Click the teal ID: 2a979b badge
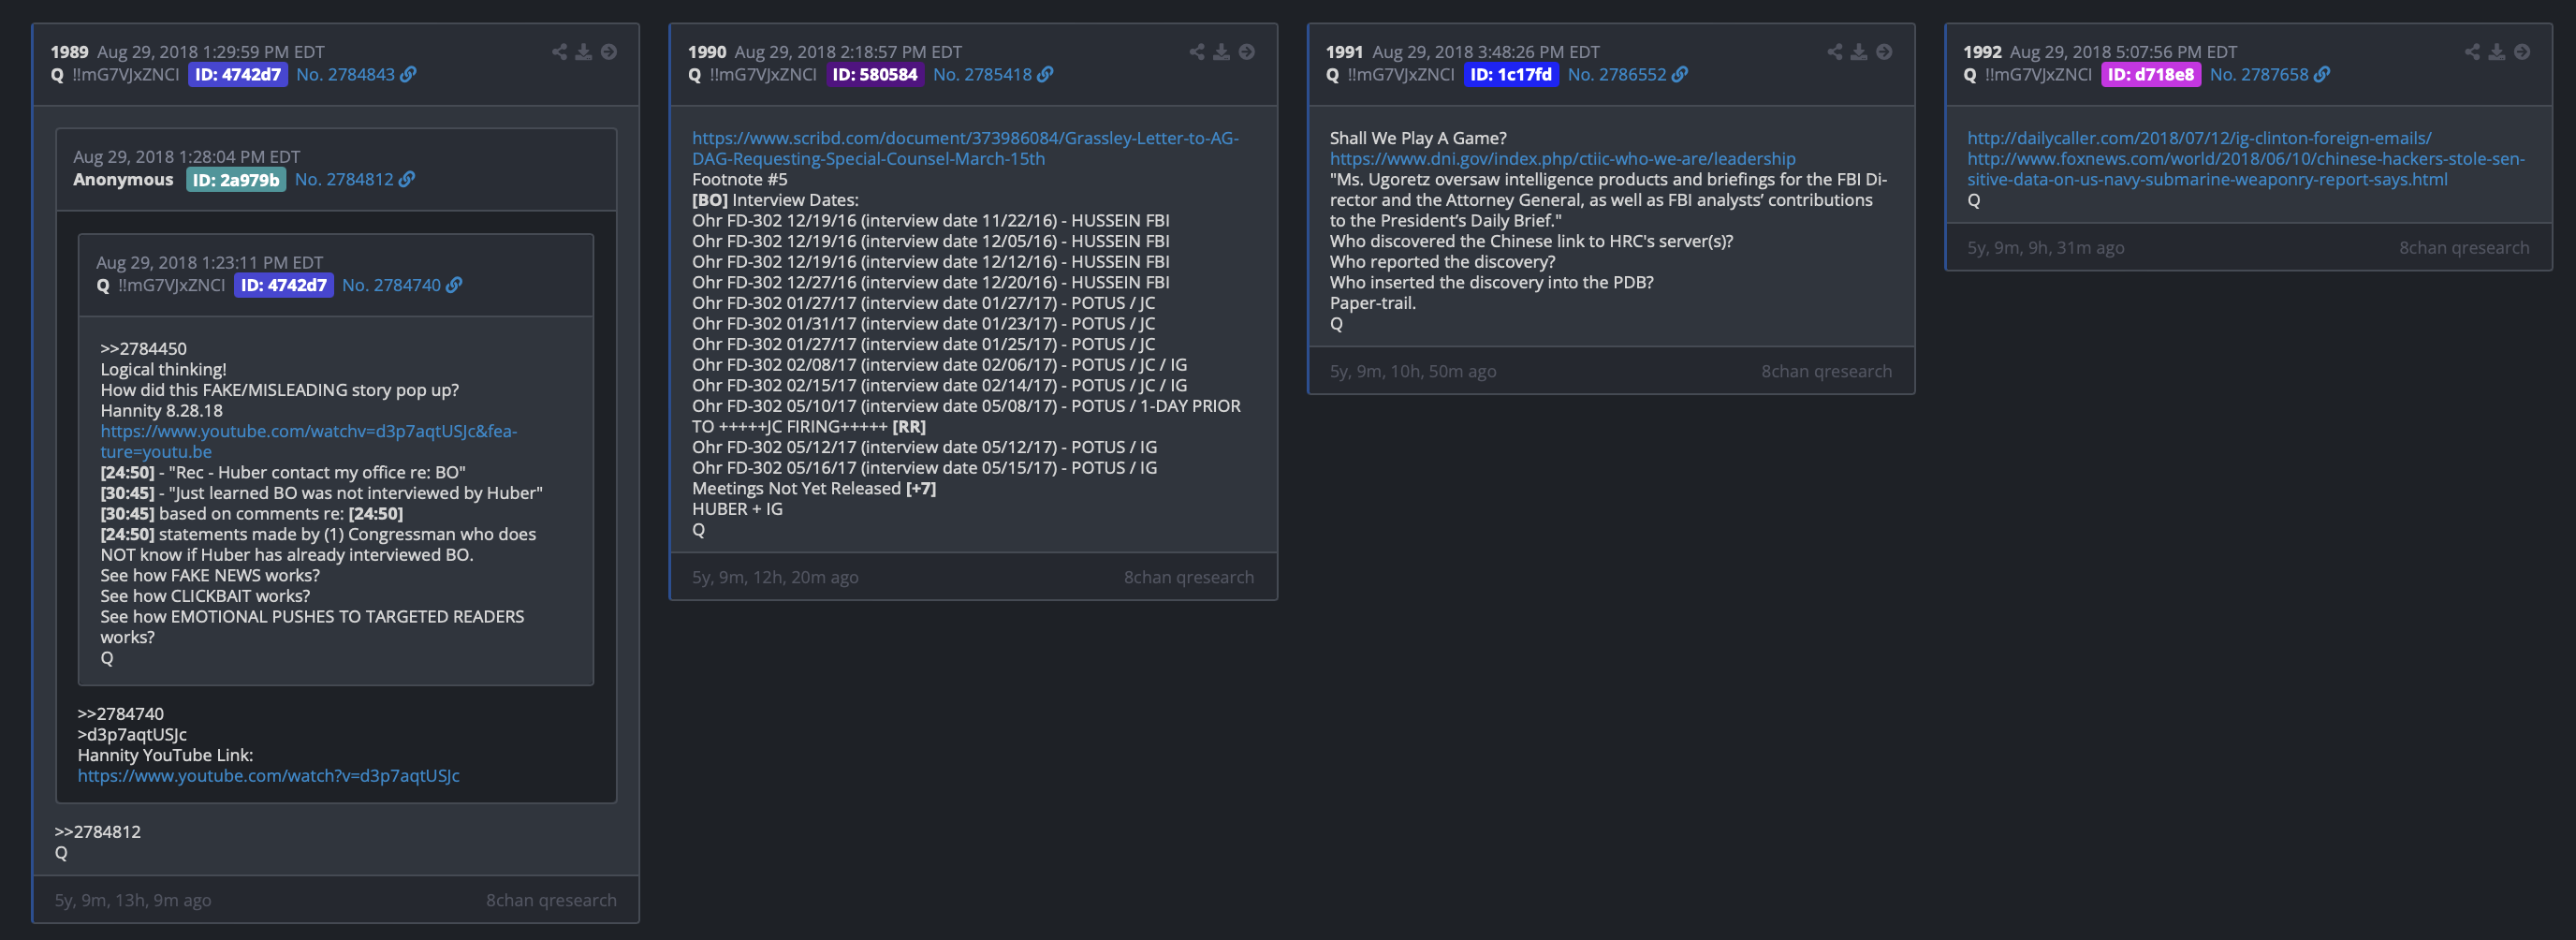2576x940 pixels. pos(236,180)
